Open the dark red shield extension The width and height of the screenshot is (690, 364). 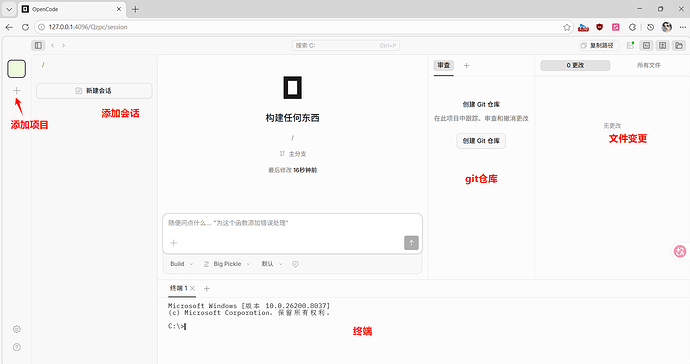click(x=599, y=27)
